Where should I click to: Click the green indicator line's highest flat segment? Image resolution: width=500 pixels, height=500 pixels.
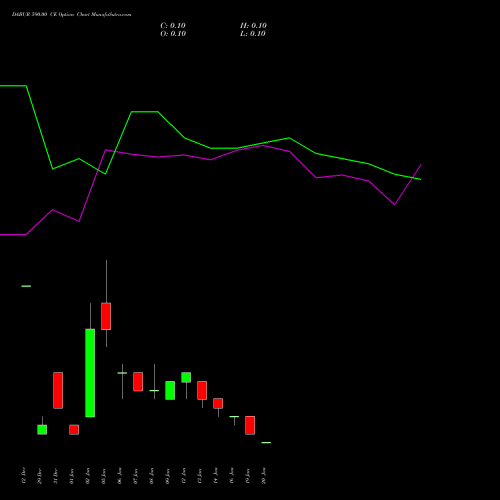pos(13,86)
